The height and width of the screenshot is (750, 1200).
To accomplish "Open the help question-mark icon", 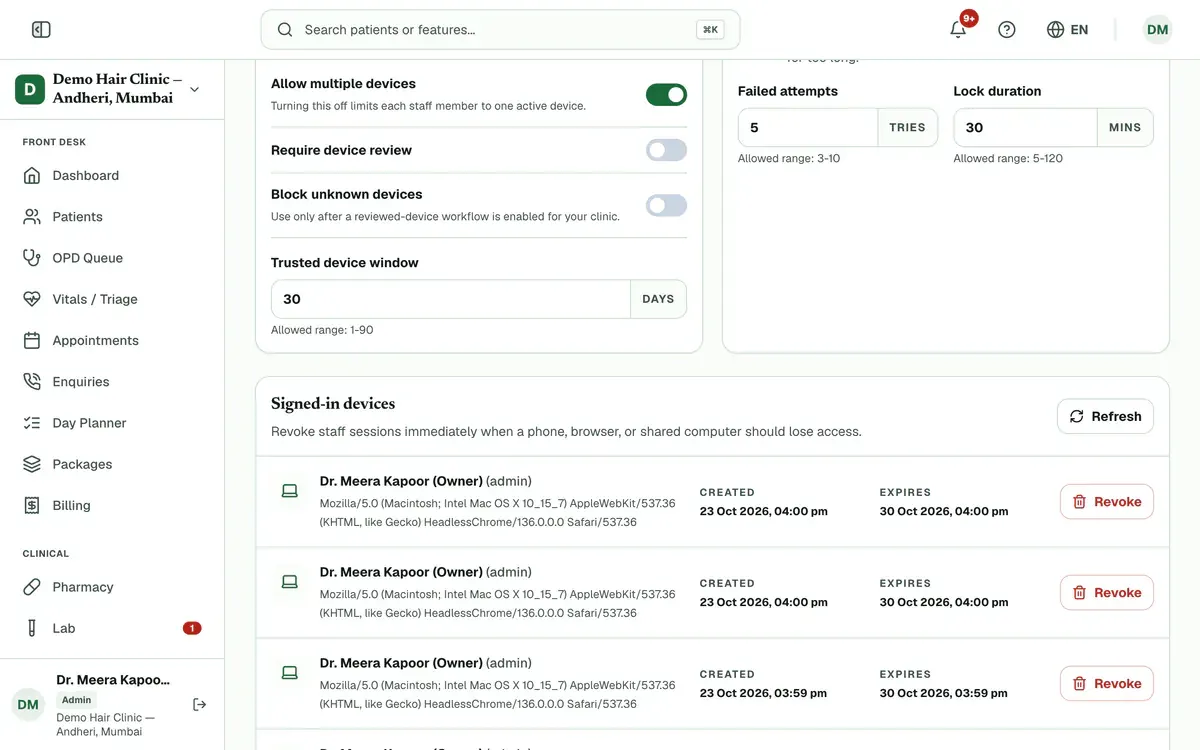I will tap(1007, 30).
